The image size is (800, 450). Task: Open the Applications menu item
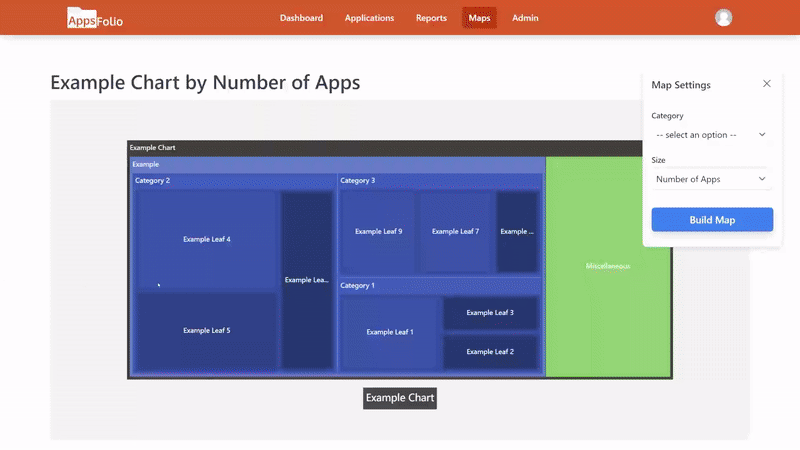pos(369,18)
